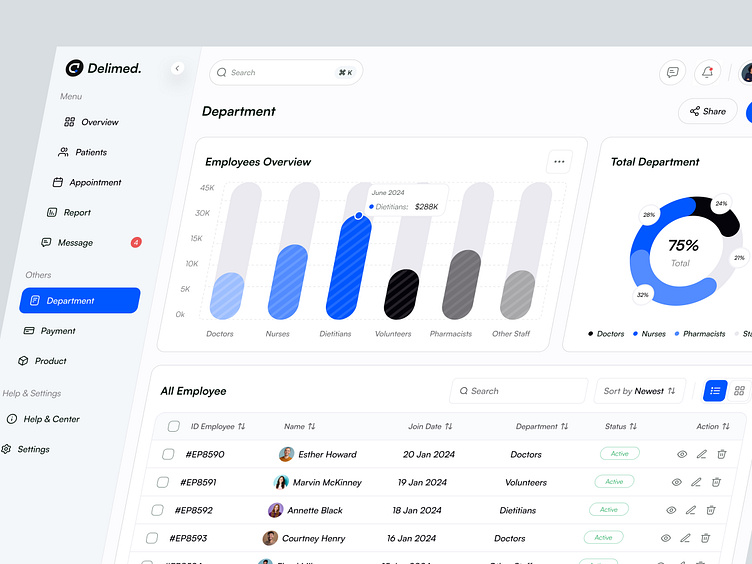Click the Share button
Viewport: 752px width, 564px height.
[x=707, y=111]
